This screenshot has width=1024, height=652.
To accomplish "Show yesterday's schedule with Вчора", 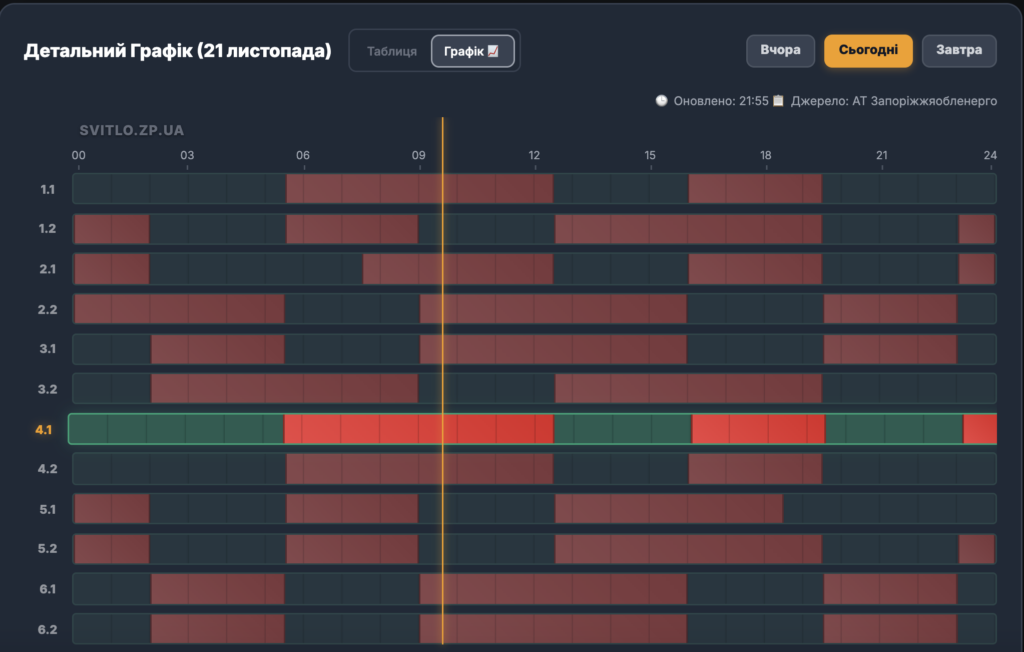I will tap(780, 51).
